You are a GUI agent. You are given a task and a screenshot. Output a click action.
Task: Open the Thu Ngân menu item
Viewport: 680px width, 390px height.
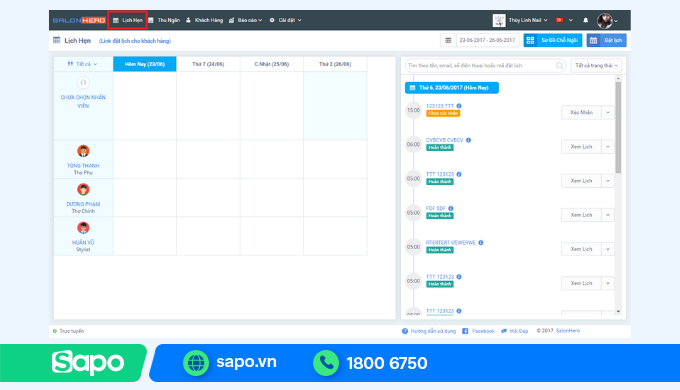click(164, 20)
